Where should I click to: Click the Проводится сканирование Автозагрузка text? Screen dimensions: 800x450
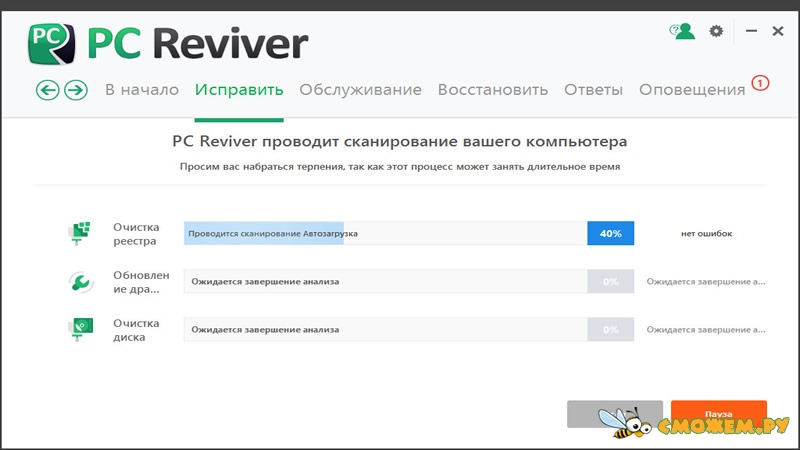point(273,234)
